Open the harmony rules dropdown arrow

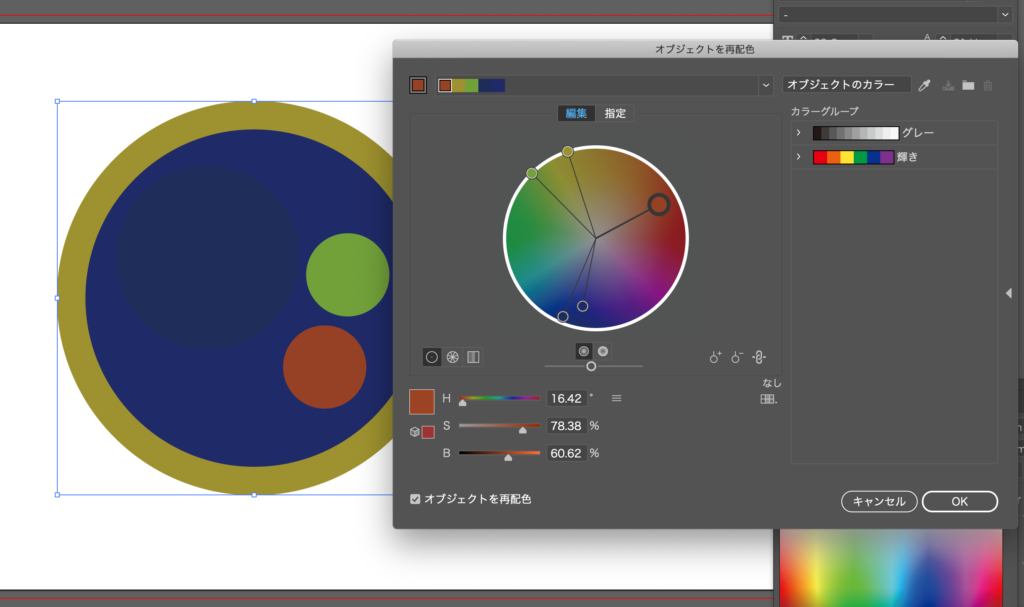(x=766, y=86)
